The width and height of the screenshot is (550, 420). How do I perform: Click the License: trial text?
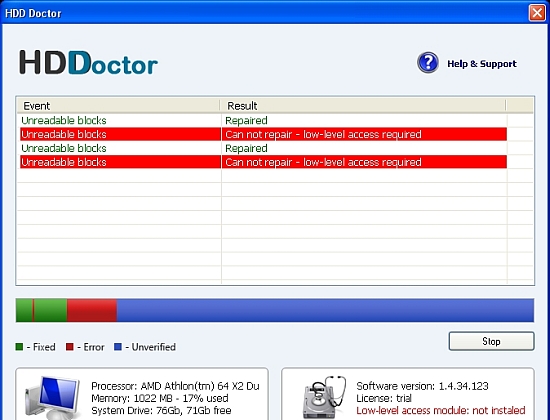click(x=384, y=398)
